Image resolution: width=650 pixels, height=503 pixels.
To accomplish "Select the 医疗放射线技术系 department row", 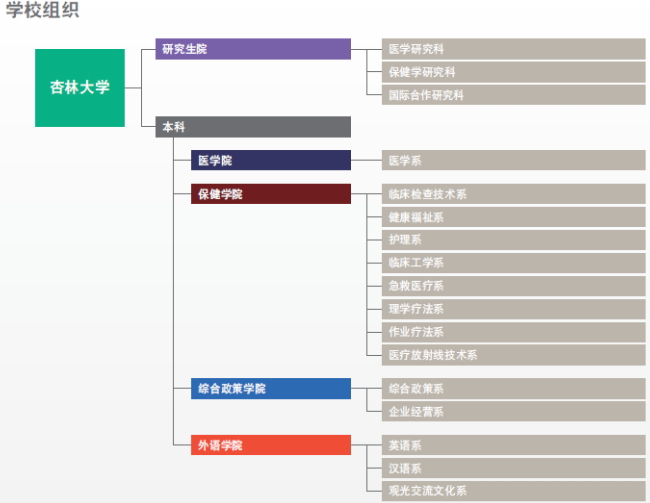I will coord(513,355).
